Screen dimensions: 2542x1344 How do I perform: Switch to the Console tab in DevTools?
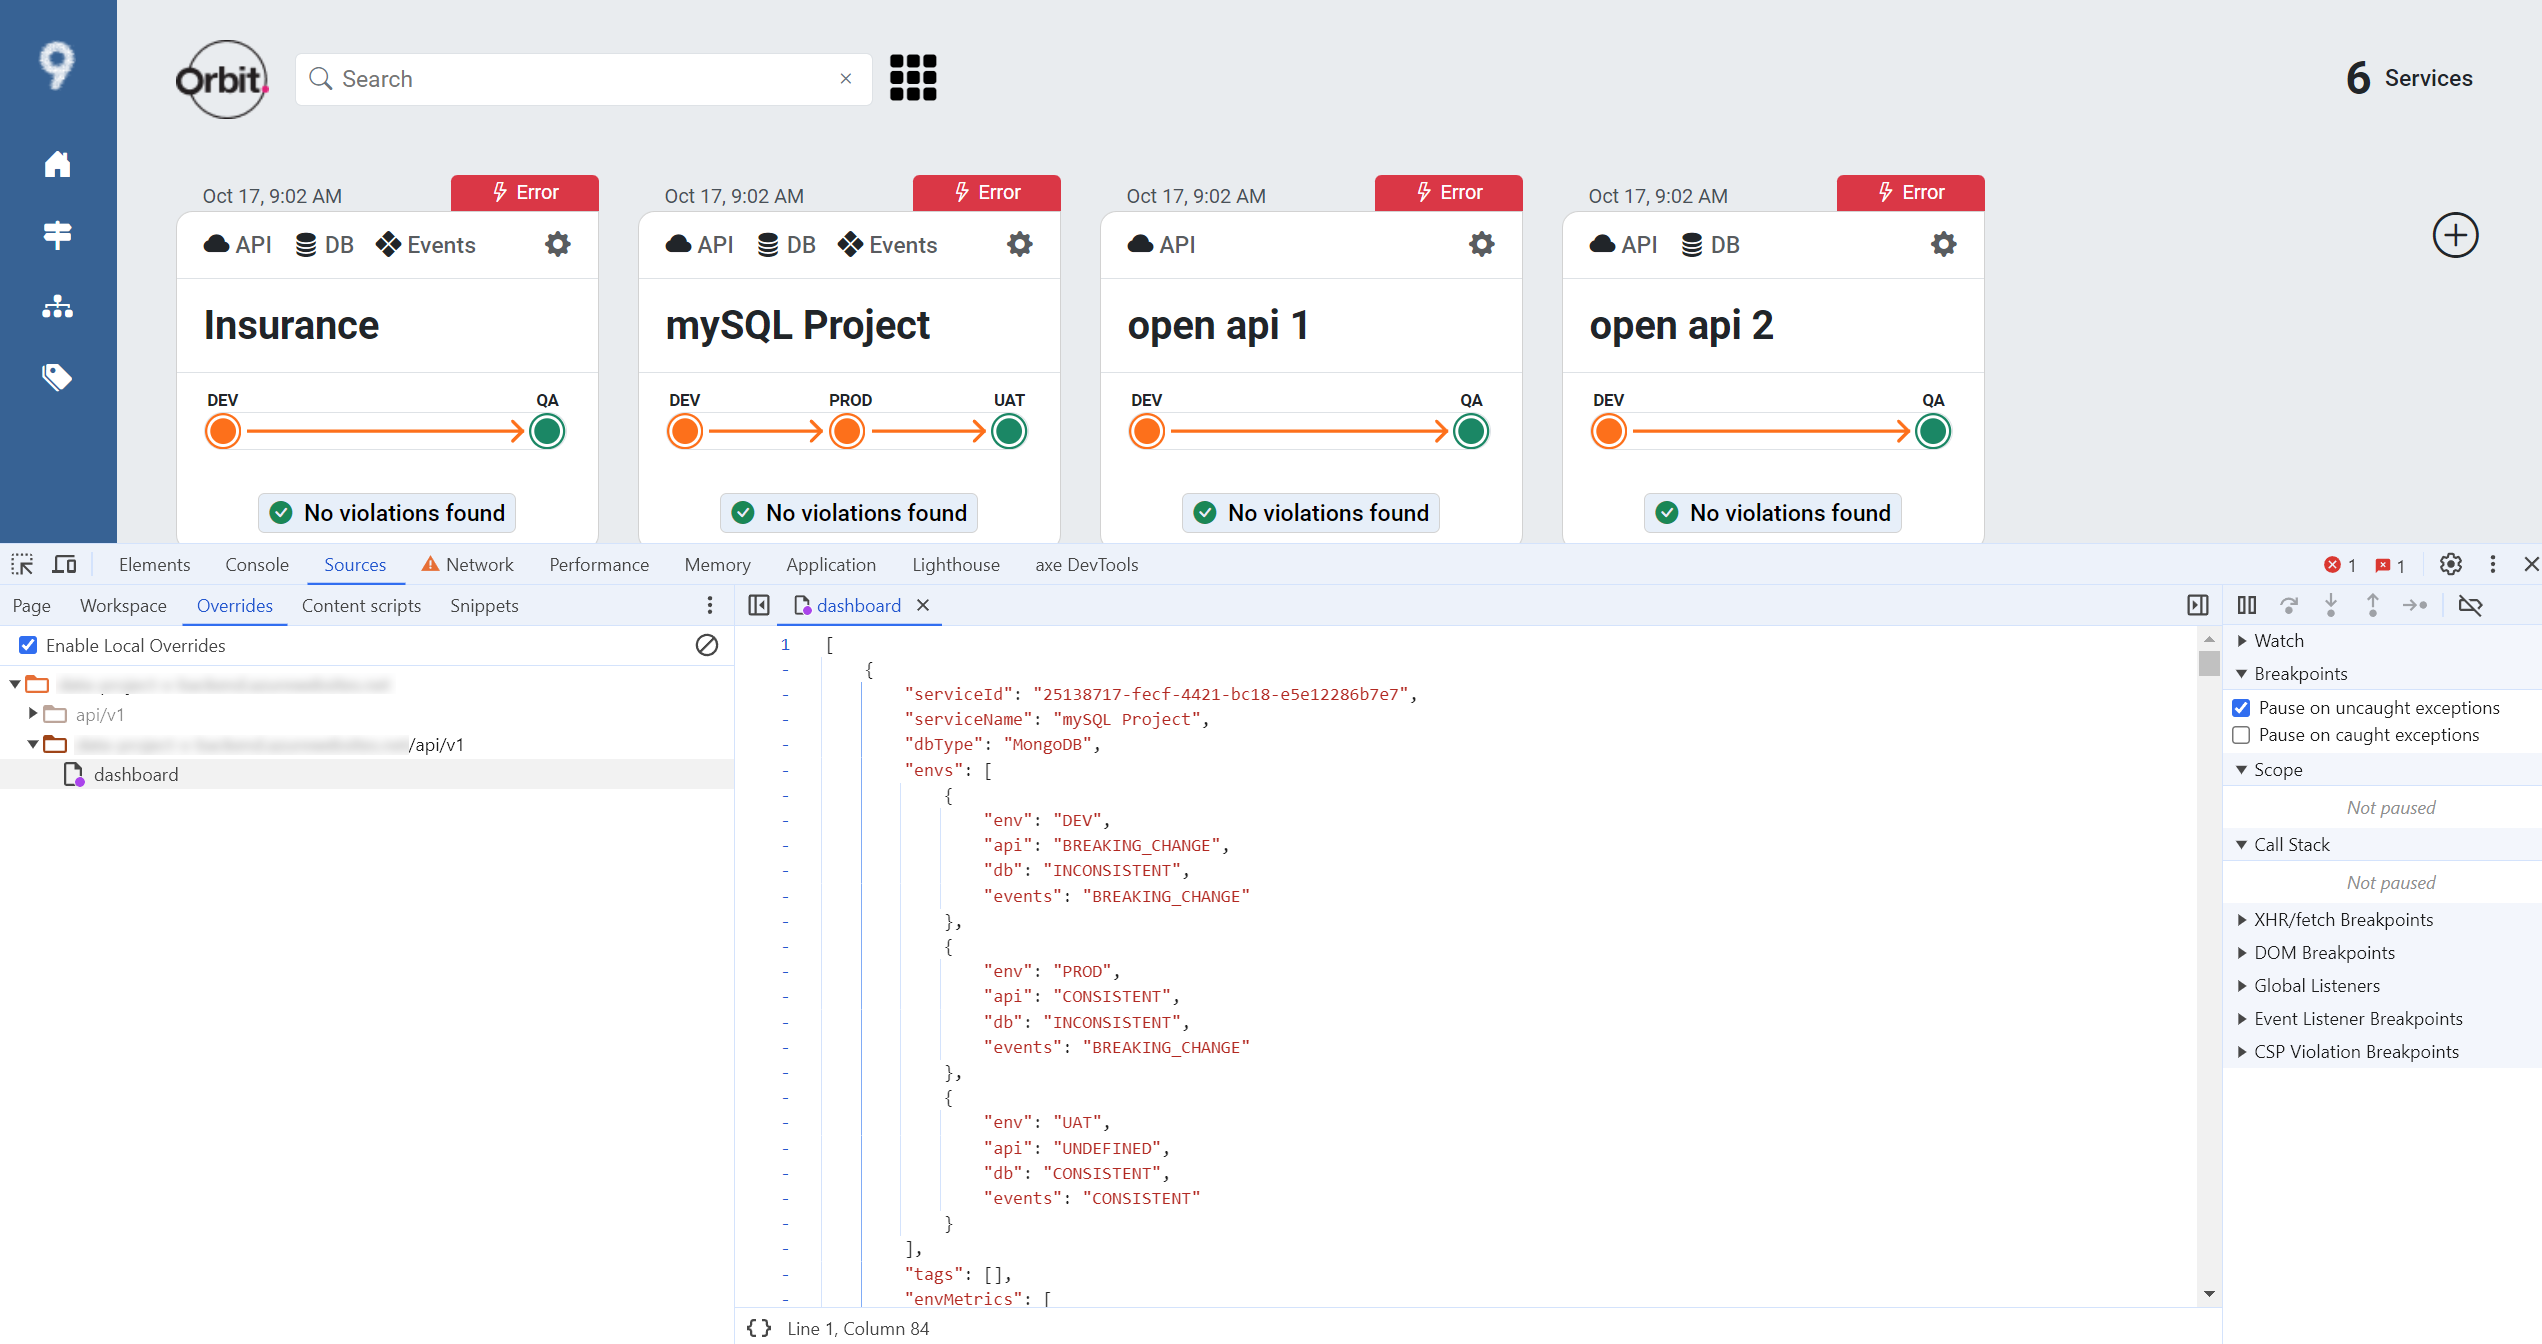pos(261,562)
